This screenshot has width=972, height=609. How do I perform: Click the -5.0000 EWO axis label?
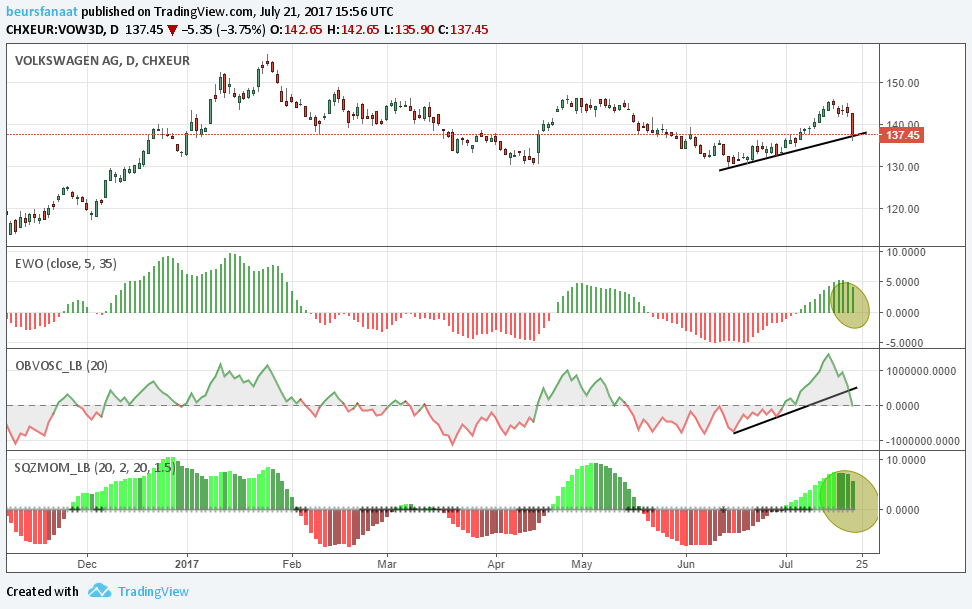[x=902, y=343]
